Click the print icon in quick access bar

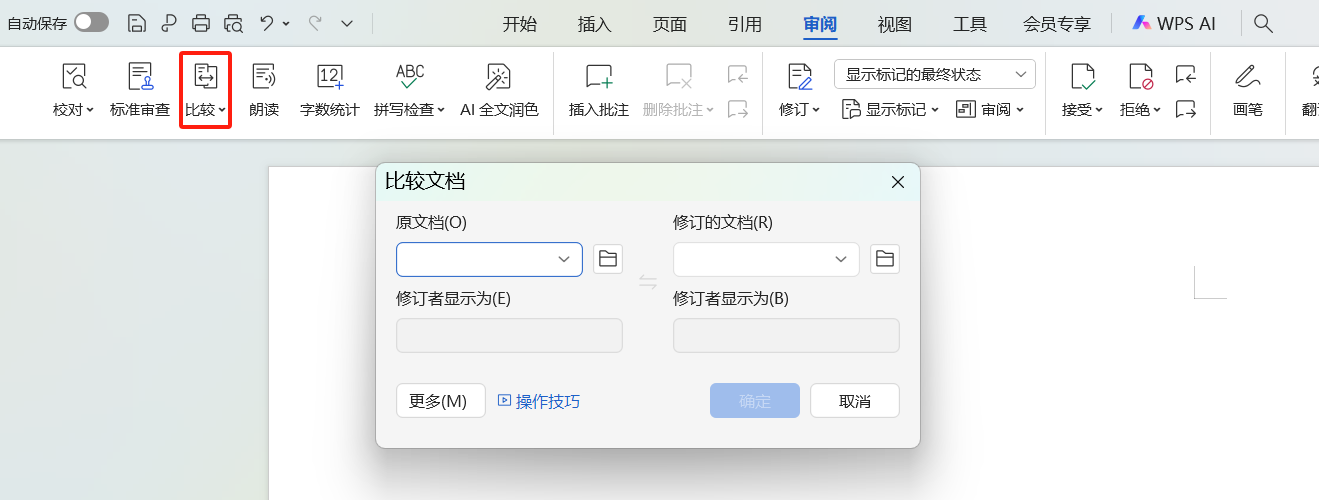[x=201, y=22]
